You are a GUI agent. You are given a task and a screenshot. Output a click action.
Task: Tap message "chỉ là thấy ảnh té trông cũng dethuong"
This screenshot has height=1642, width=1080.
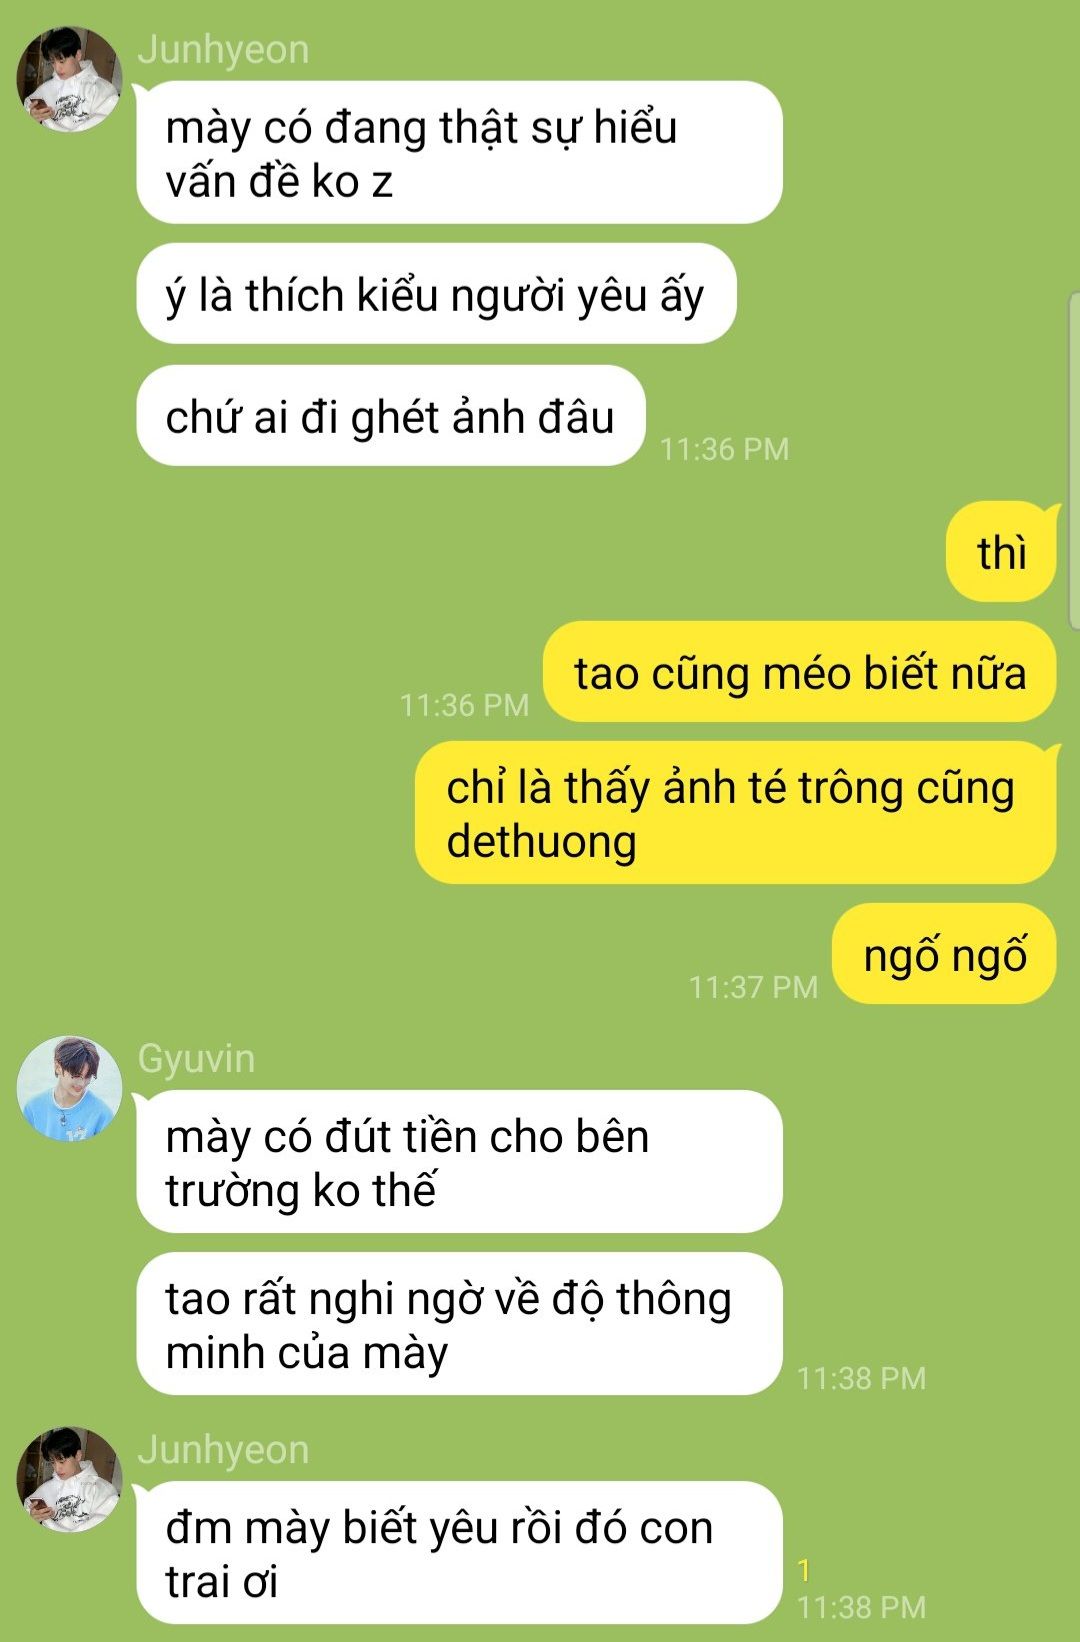(x=736, y=813)
